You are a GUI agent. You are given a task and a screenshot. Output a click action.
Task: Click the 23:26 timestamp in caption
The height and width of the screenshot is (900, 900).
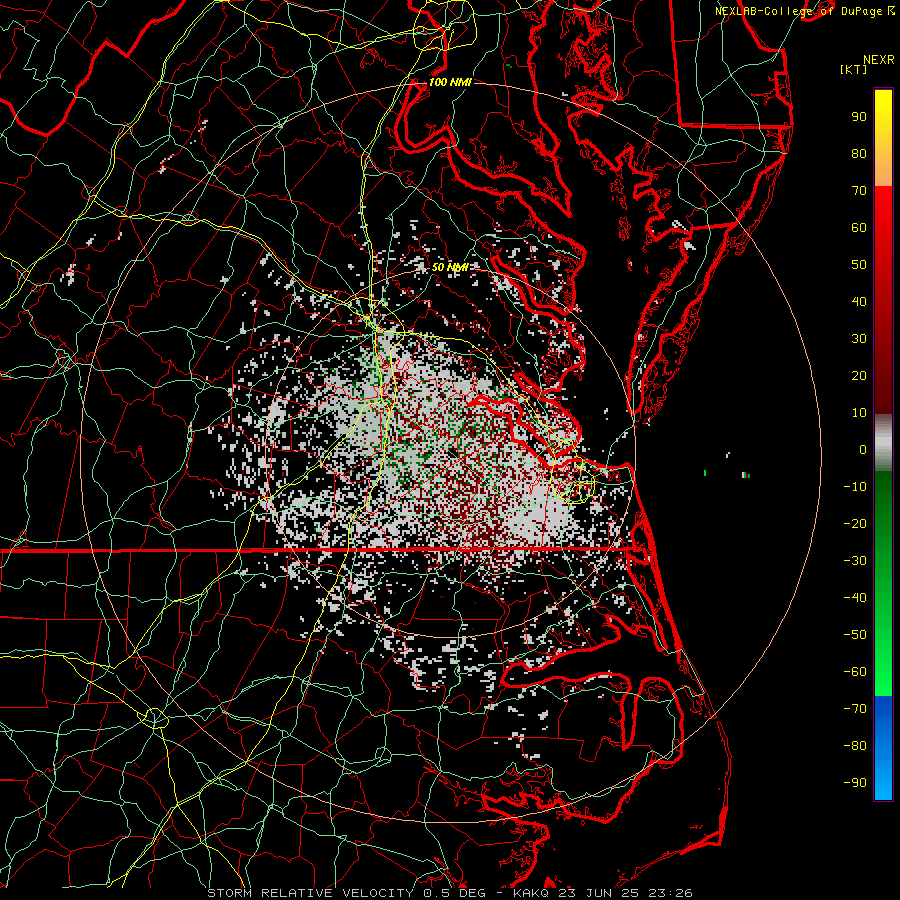click(x=670, y=893)
